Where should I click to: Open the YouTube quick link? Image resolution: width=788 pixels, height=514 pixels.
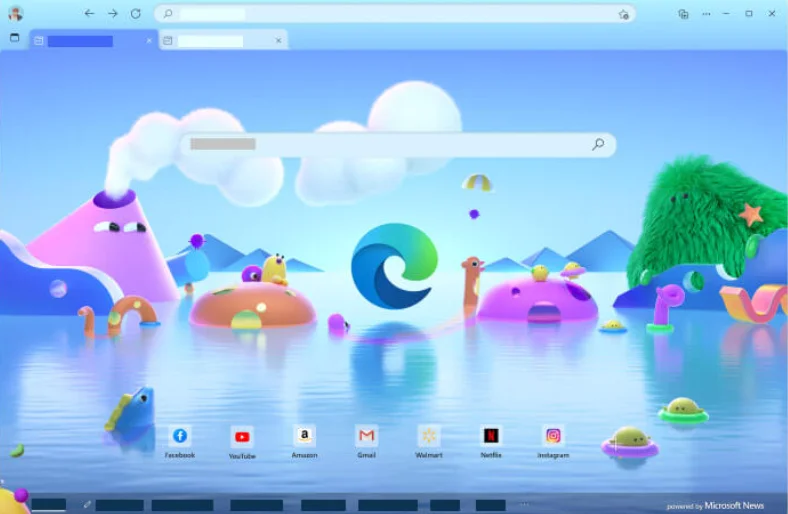[x=242, y=442]
